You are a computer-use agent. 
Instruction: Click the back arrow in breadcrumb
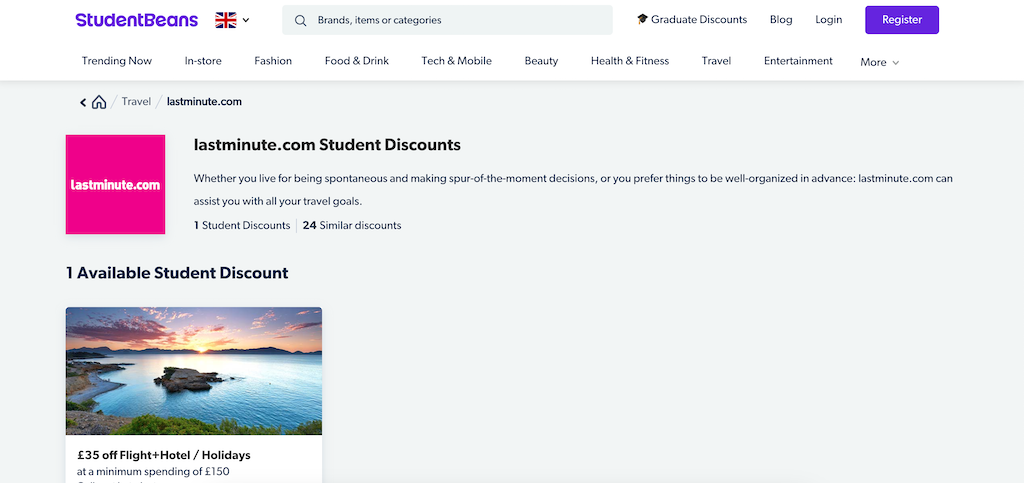(x=83, y=102)
